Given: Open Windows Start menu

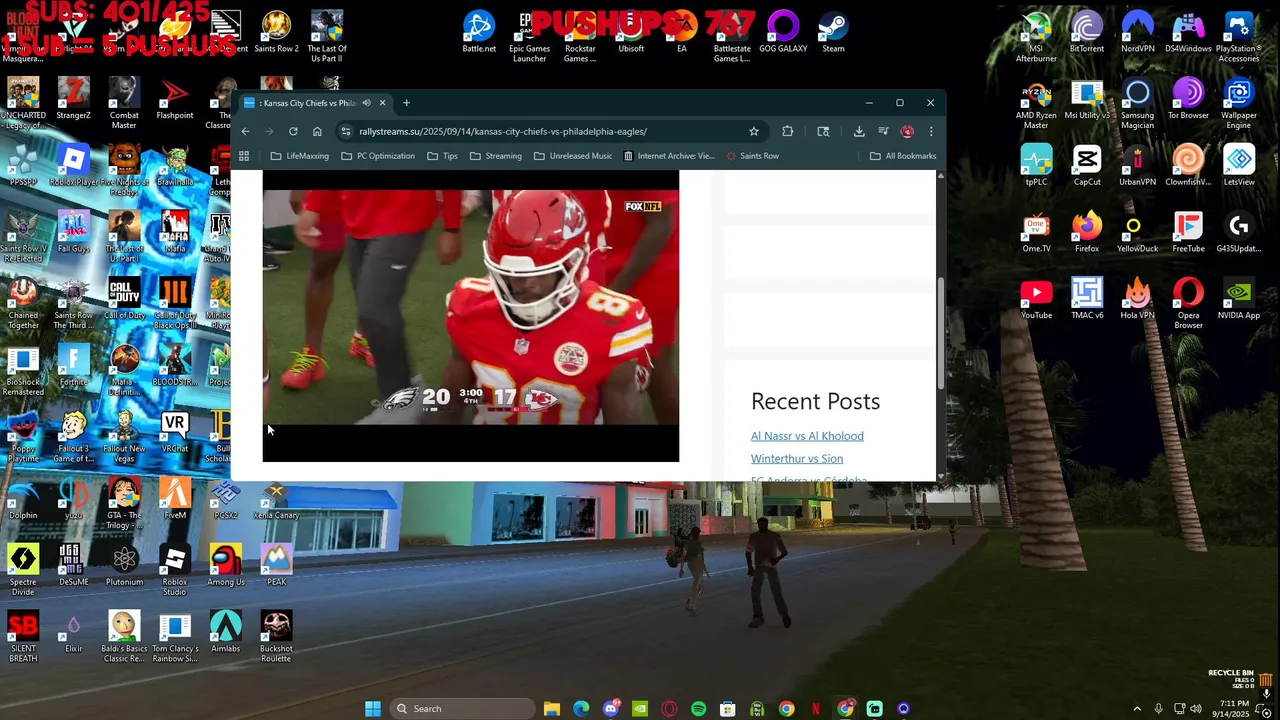Looking at the screenshot, I should click(373, 709).
